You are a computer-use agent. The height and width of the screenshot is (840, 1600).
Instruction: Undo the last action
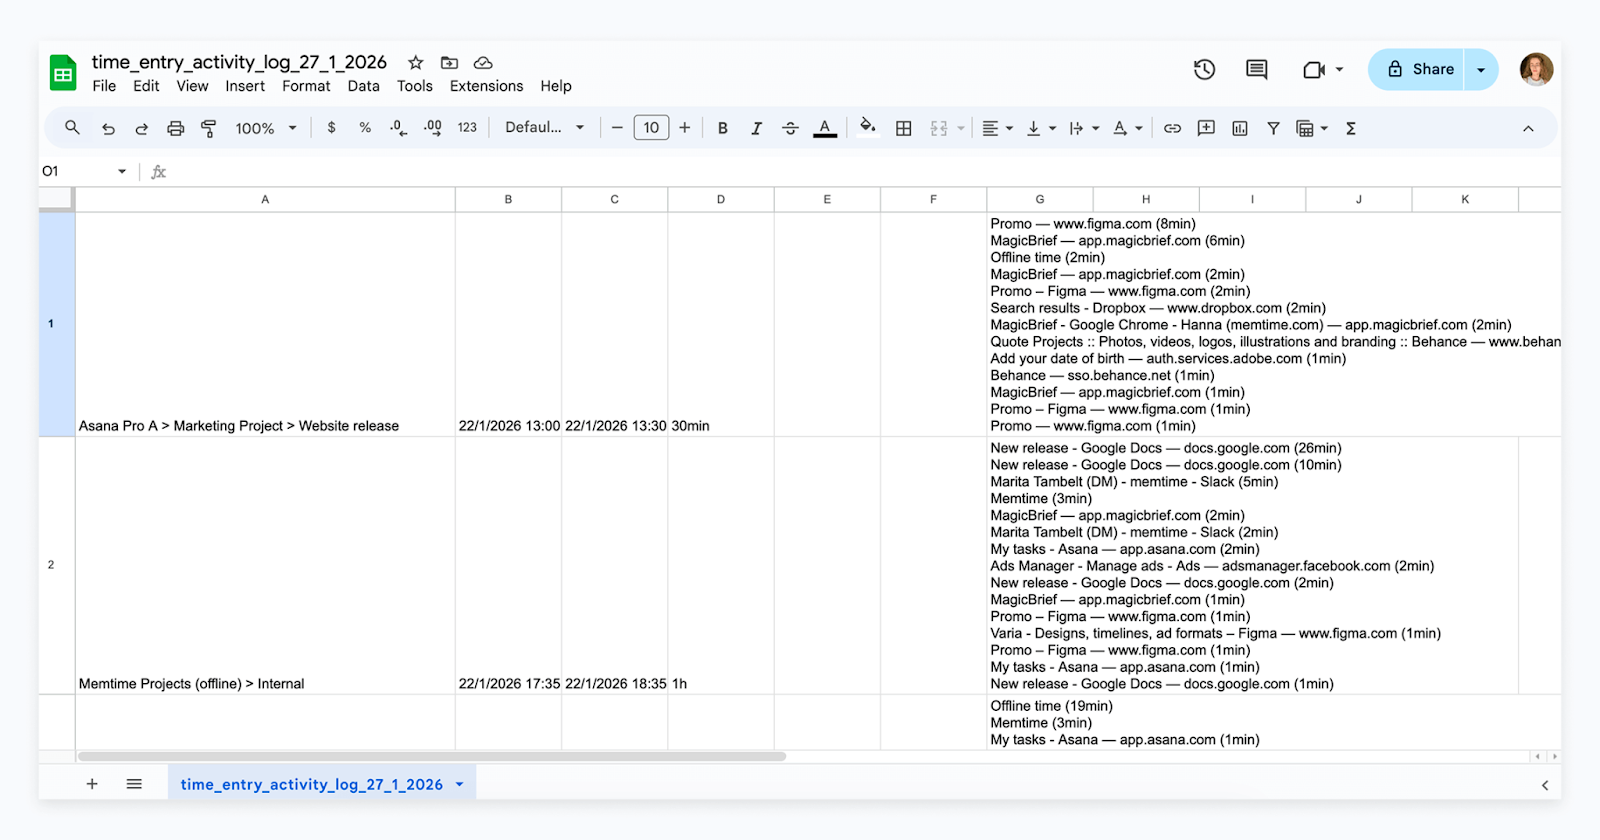108,128
